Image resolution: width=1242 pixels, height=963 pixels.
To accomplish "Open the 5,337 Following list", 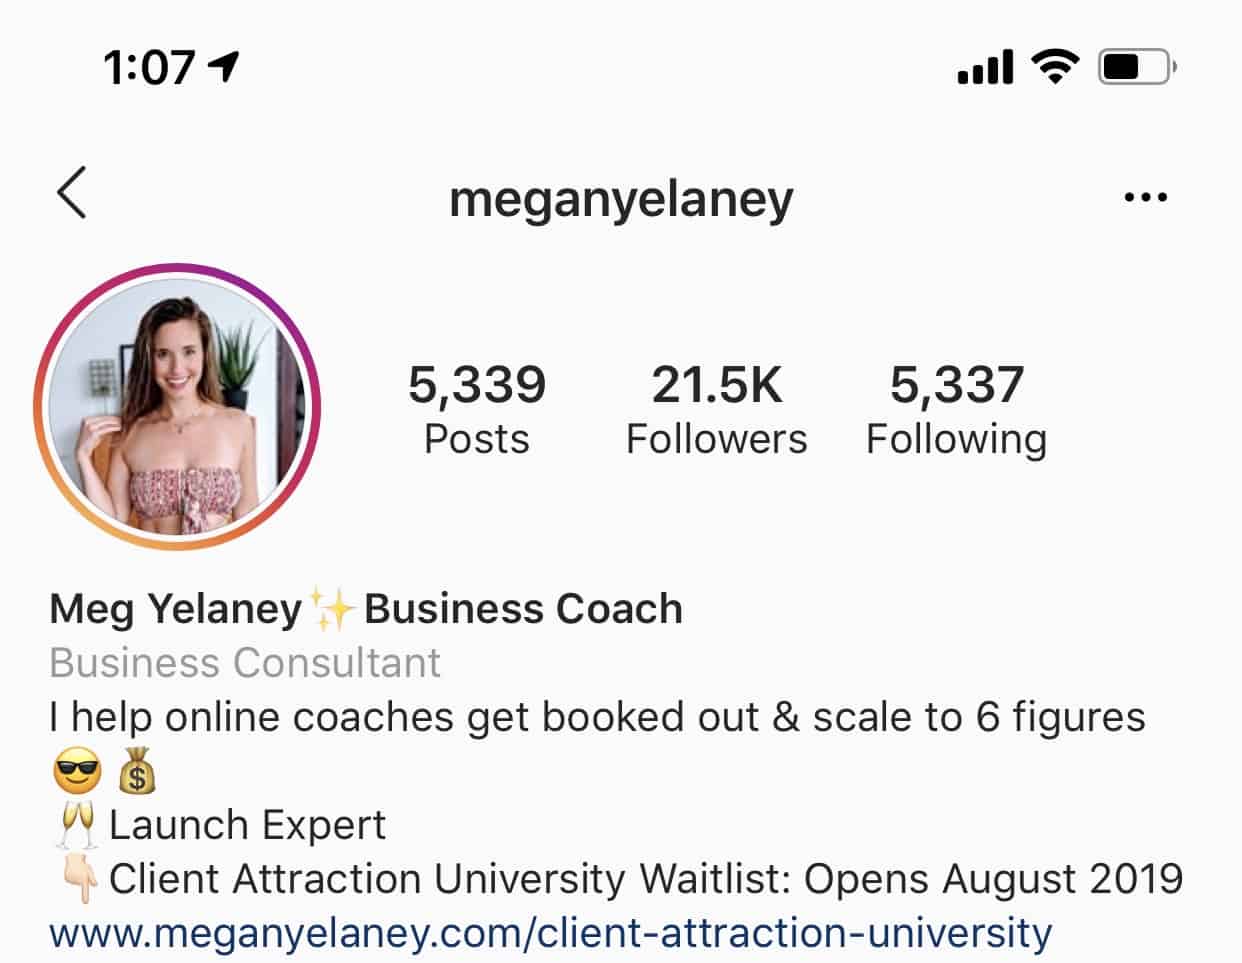I will click(956, 410).
